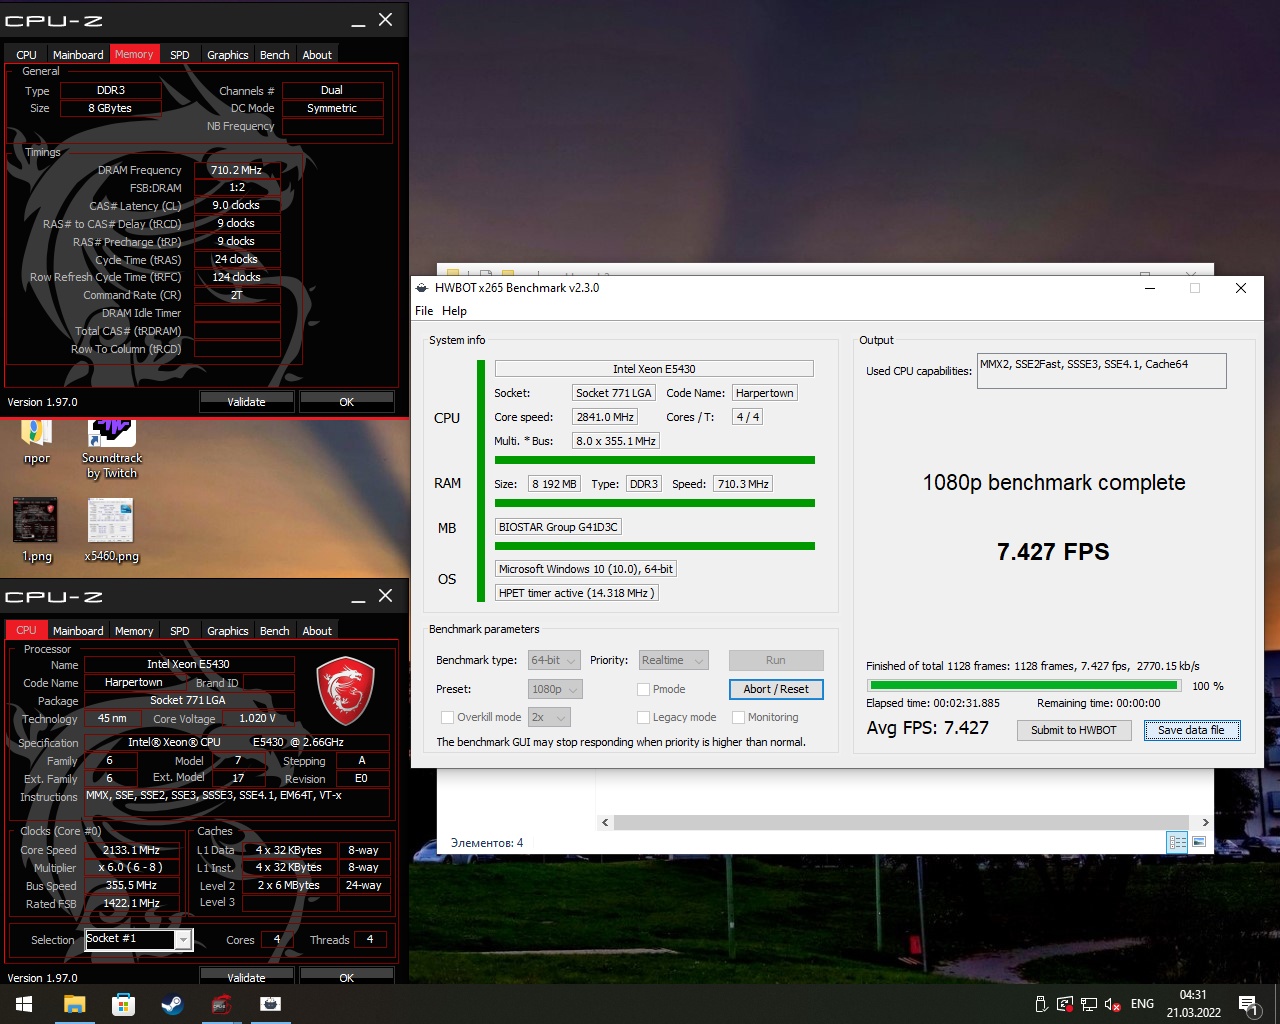Minimize the Memory CPU-Z window
This screenshot has width=1280, height=1024.
point(358,21)
